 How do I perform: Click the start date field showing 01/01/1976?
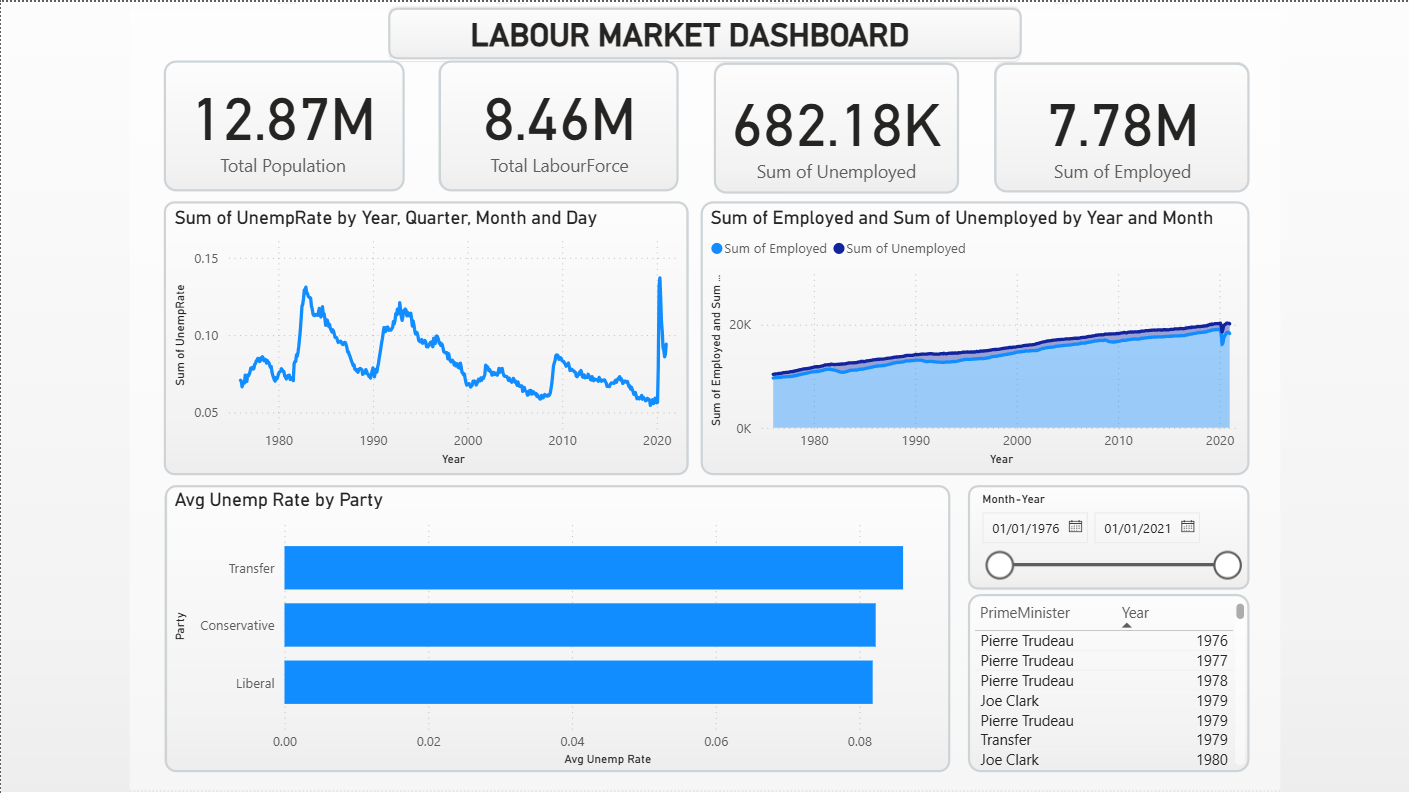1025,528
